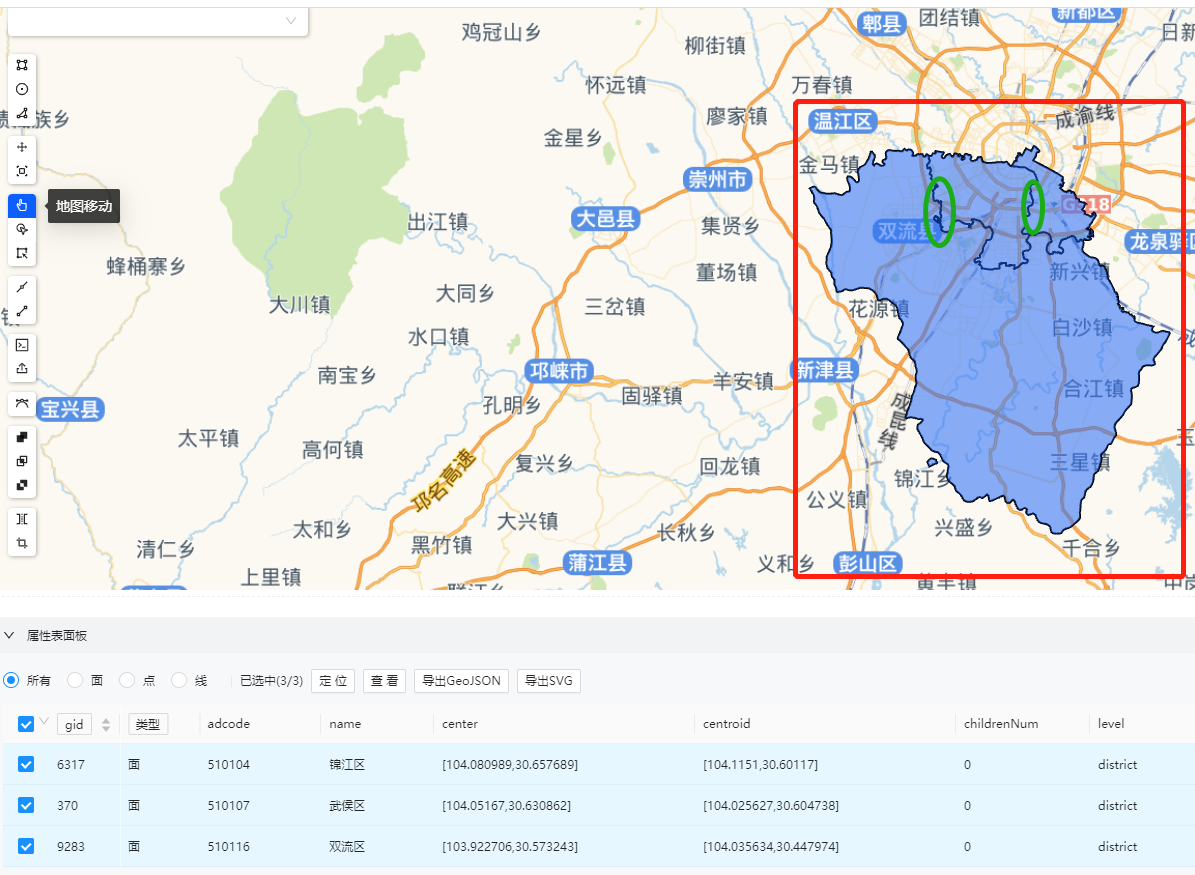
Task: Uncheck the 锦江区 row checkbox
Action: click(x=26, y=764)
